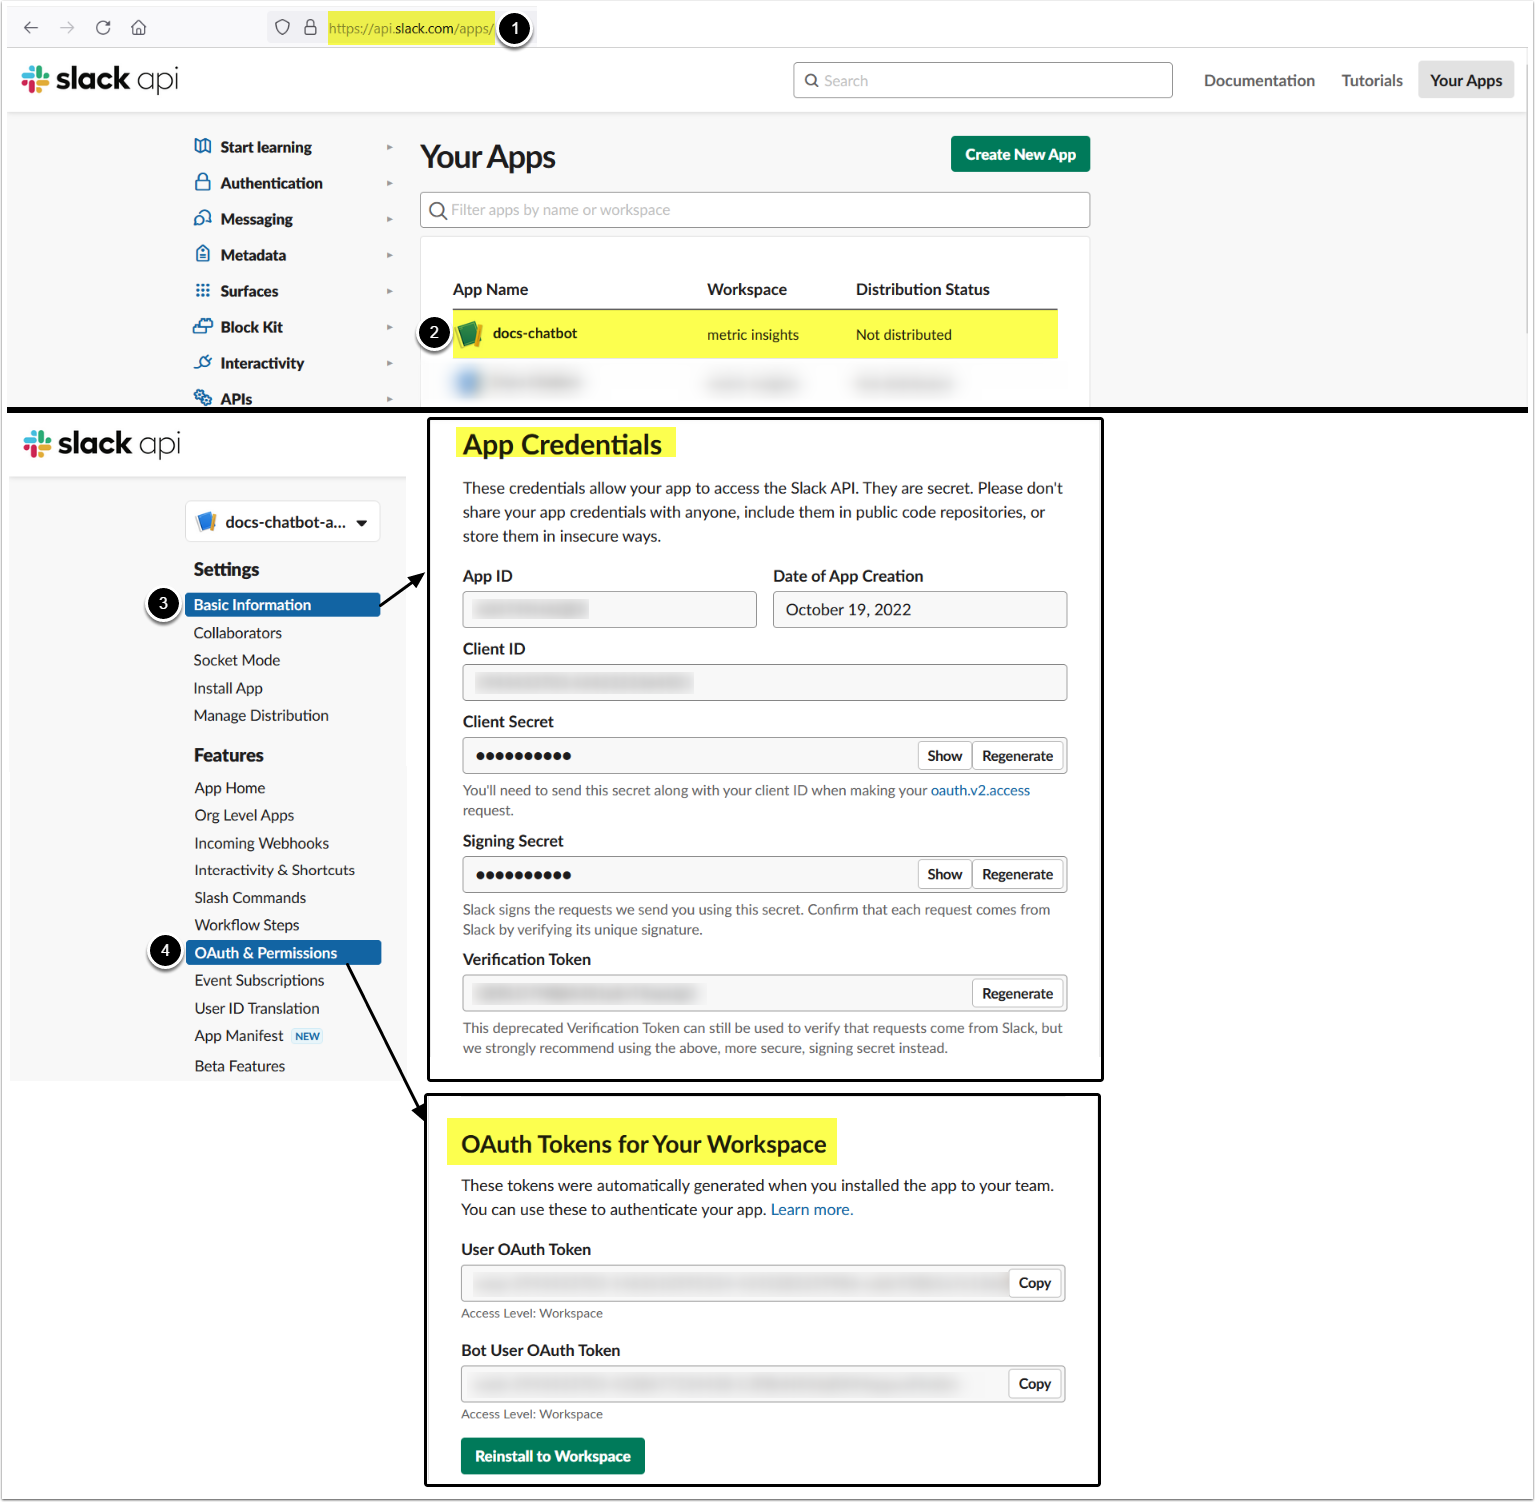Click the APIs icon in sidebar
The image size is (1535, 1502).
tap(203, 397)
